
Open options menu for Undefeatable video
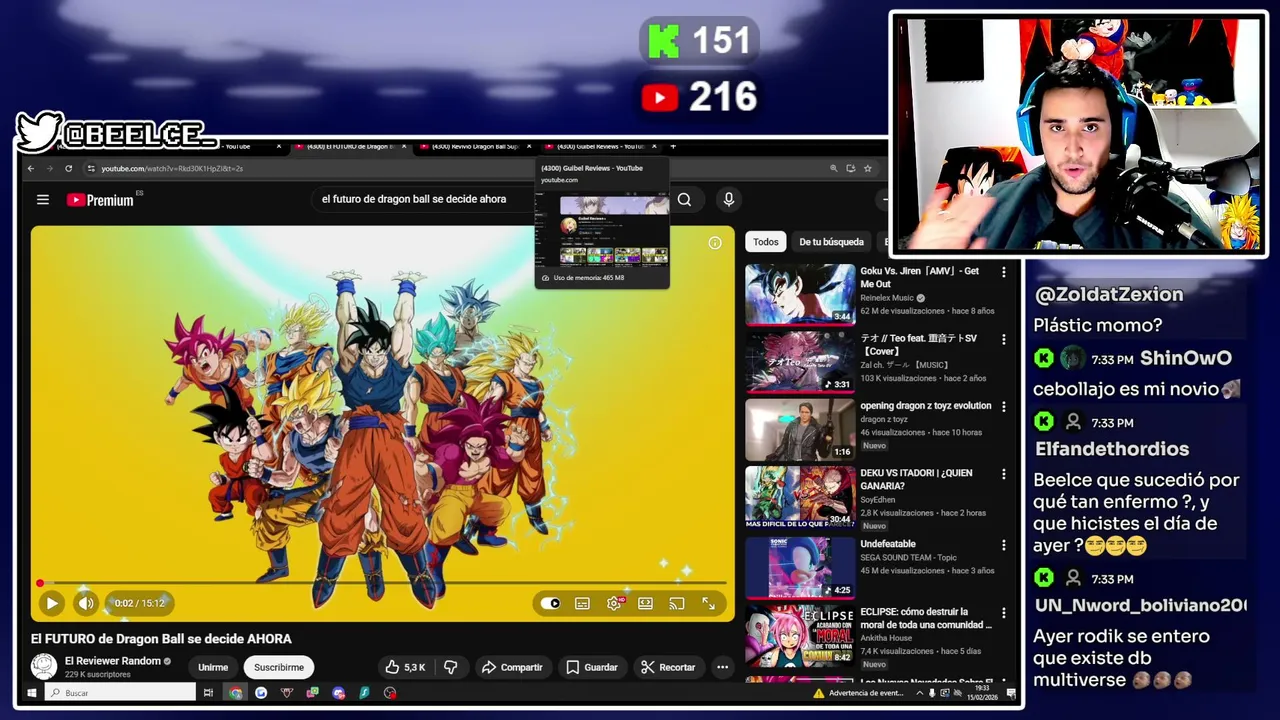tap(1004, 545)
